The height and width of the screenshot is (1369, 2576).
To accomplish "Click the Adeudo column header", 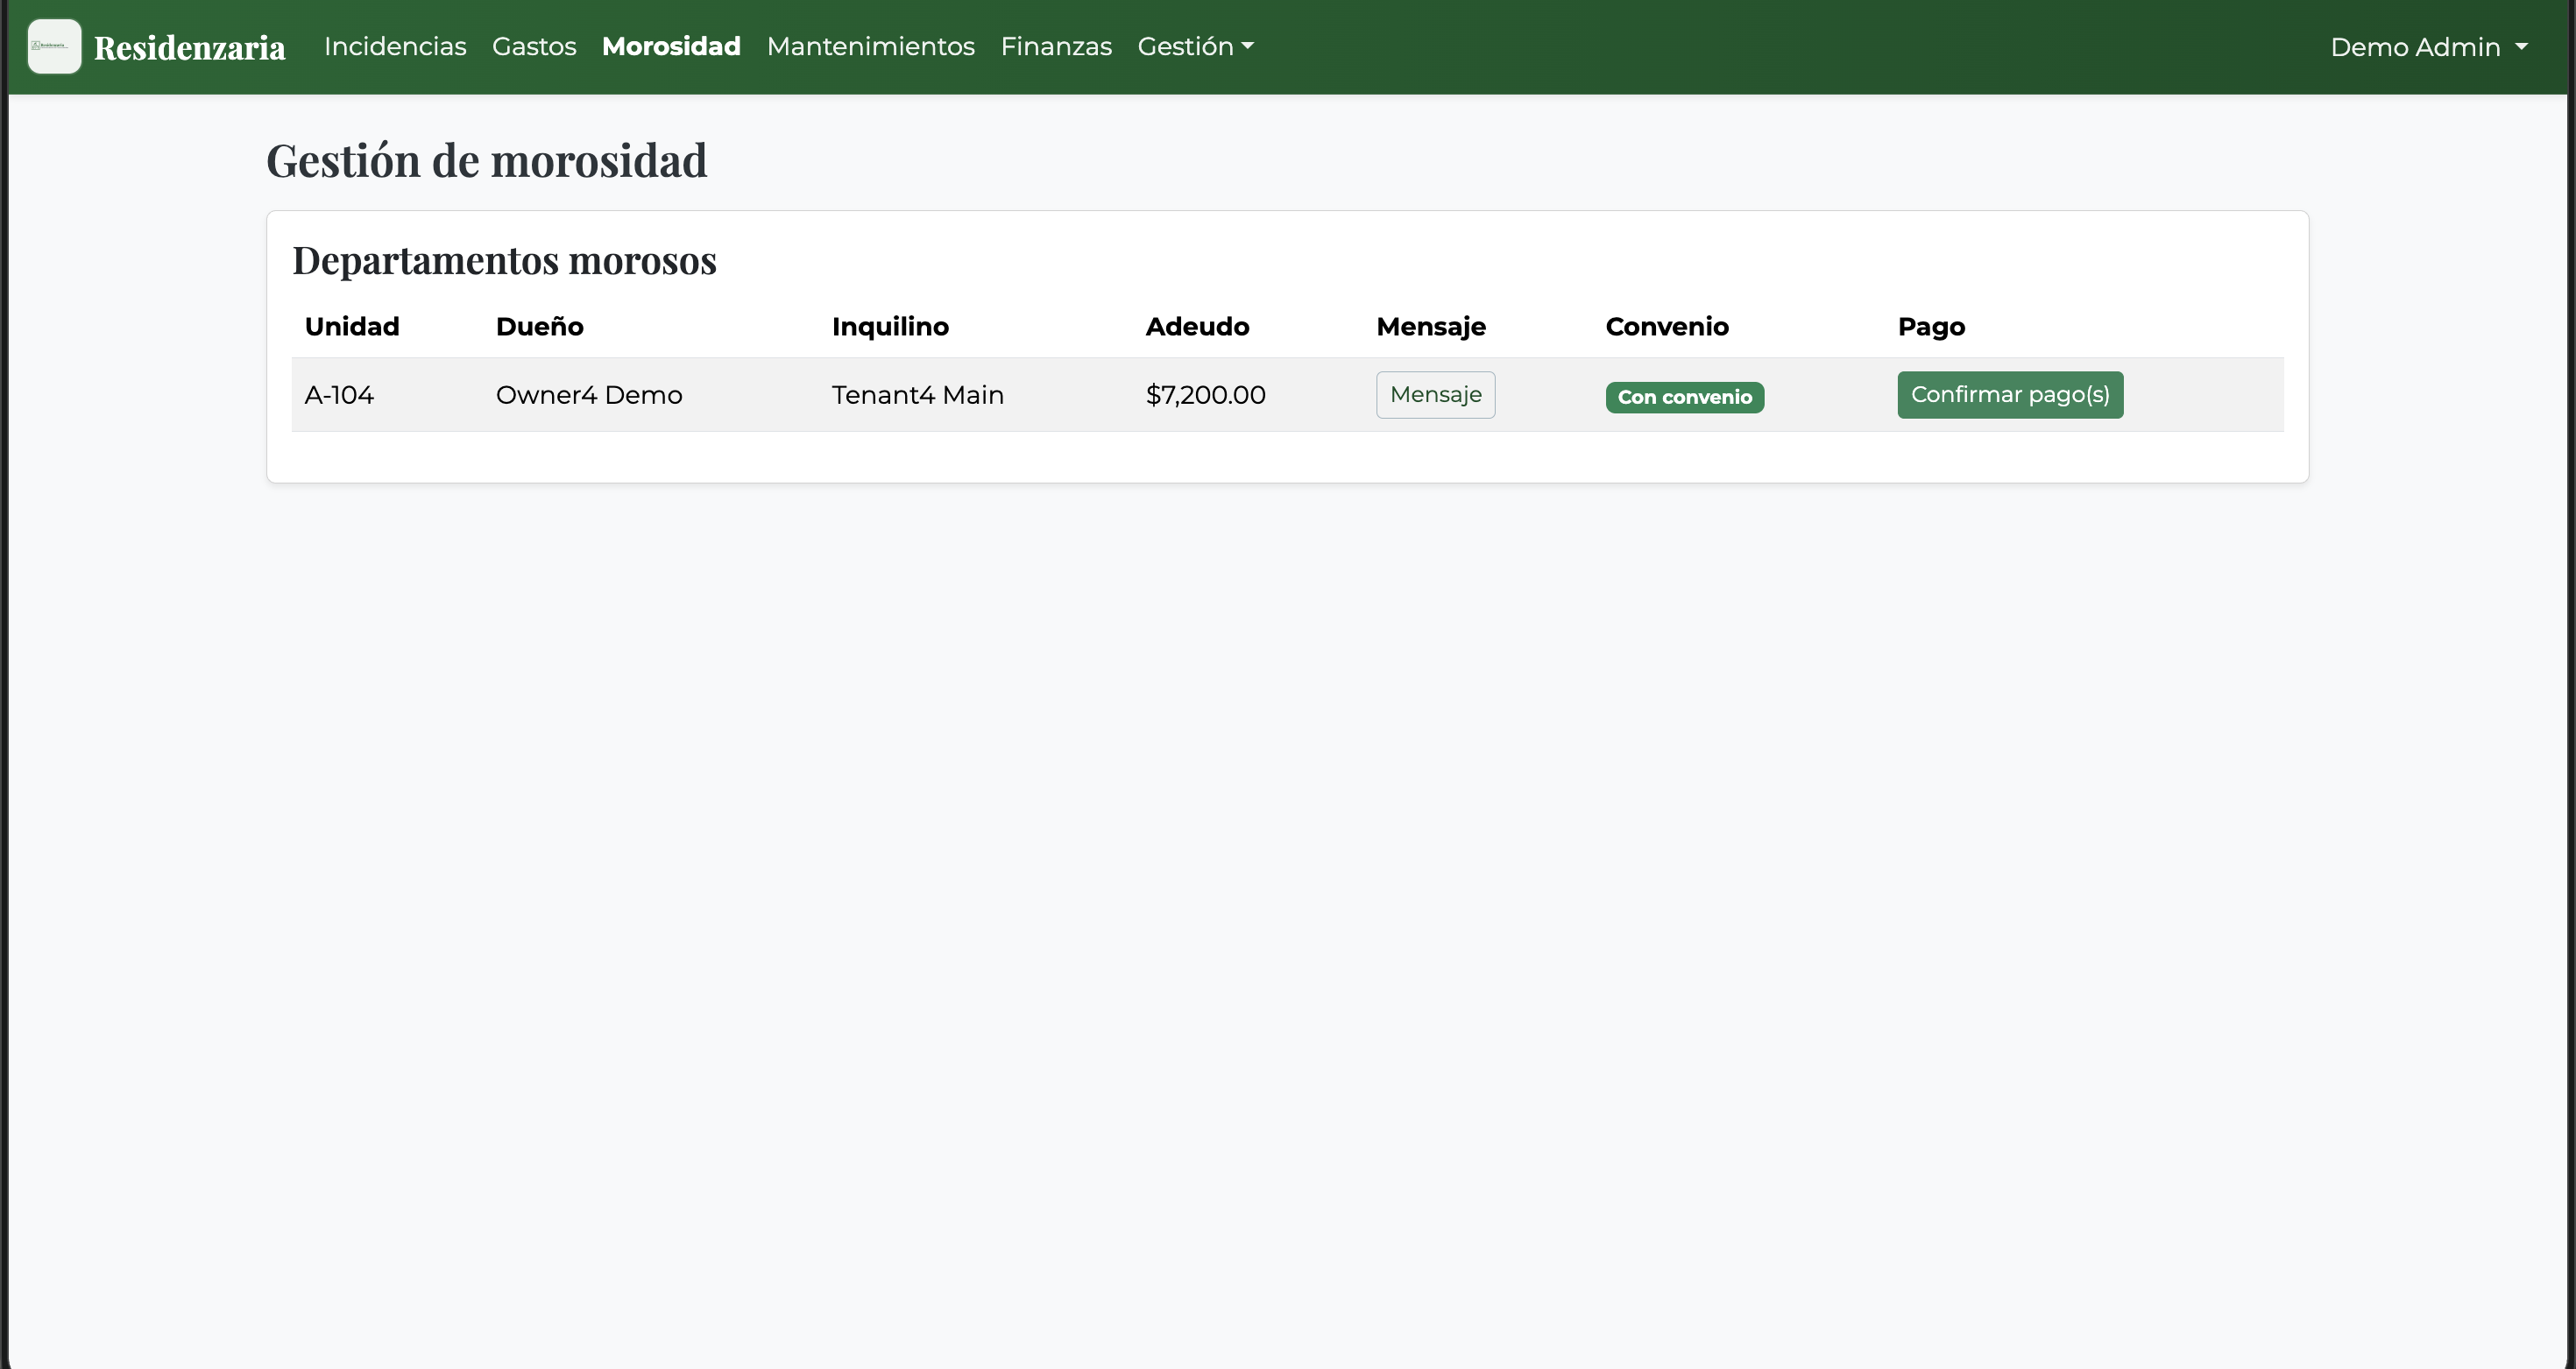I will (1197, 326).
